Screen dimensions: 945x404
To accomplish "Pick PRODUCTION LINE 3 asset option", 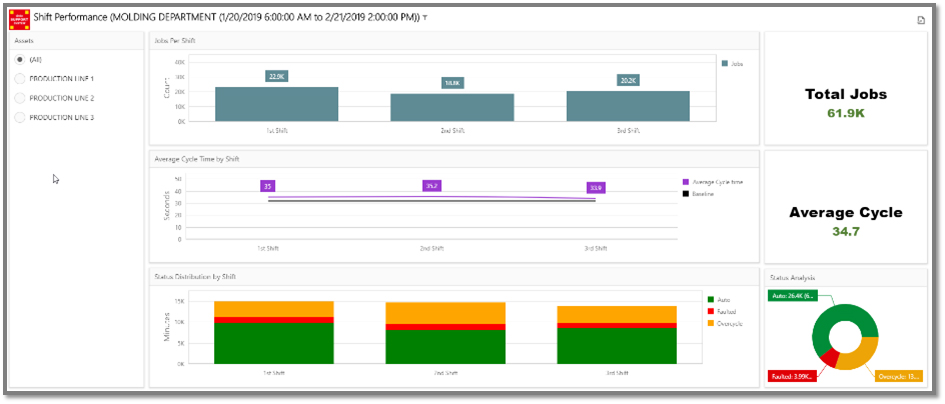I will (x=20, y=117).
